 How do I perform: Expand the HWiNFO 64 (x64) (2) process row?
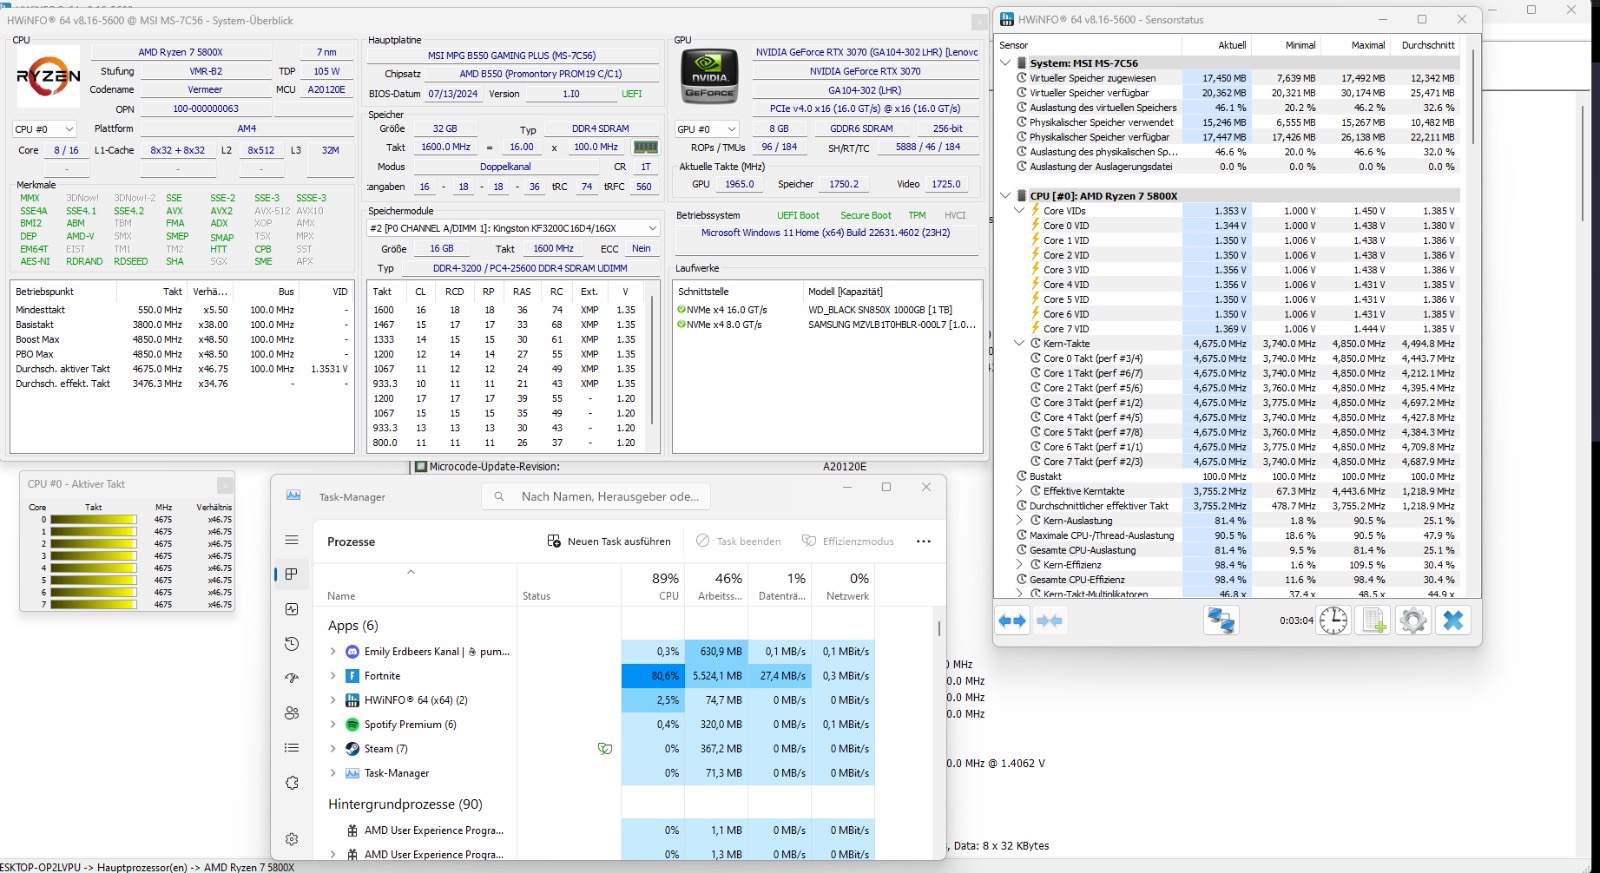coord(333,700)
